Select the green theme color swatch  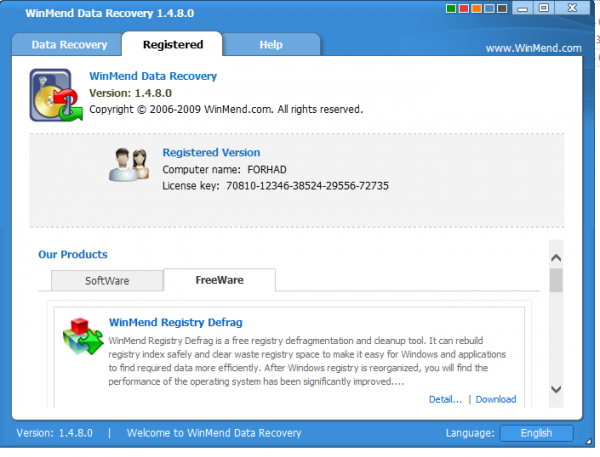pos(451,8)
